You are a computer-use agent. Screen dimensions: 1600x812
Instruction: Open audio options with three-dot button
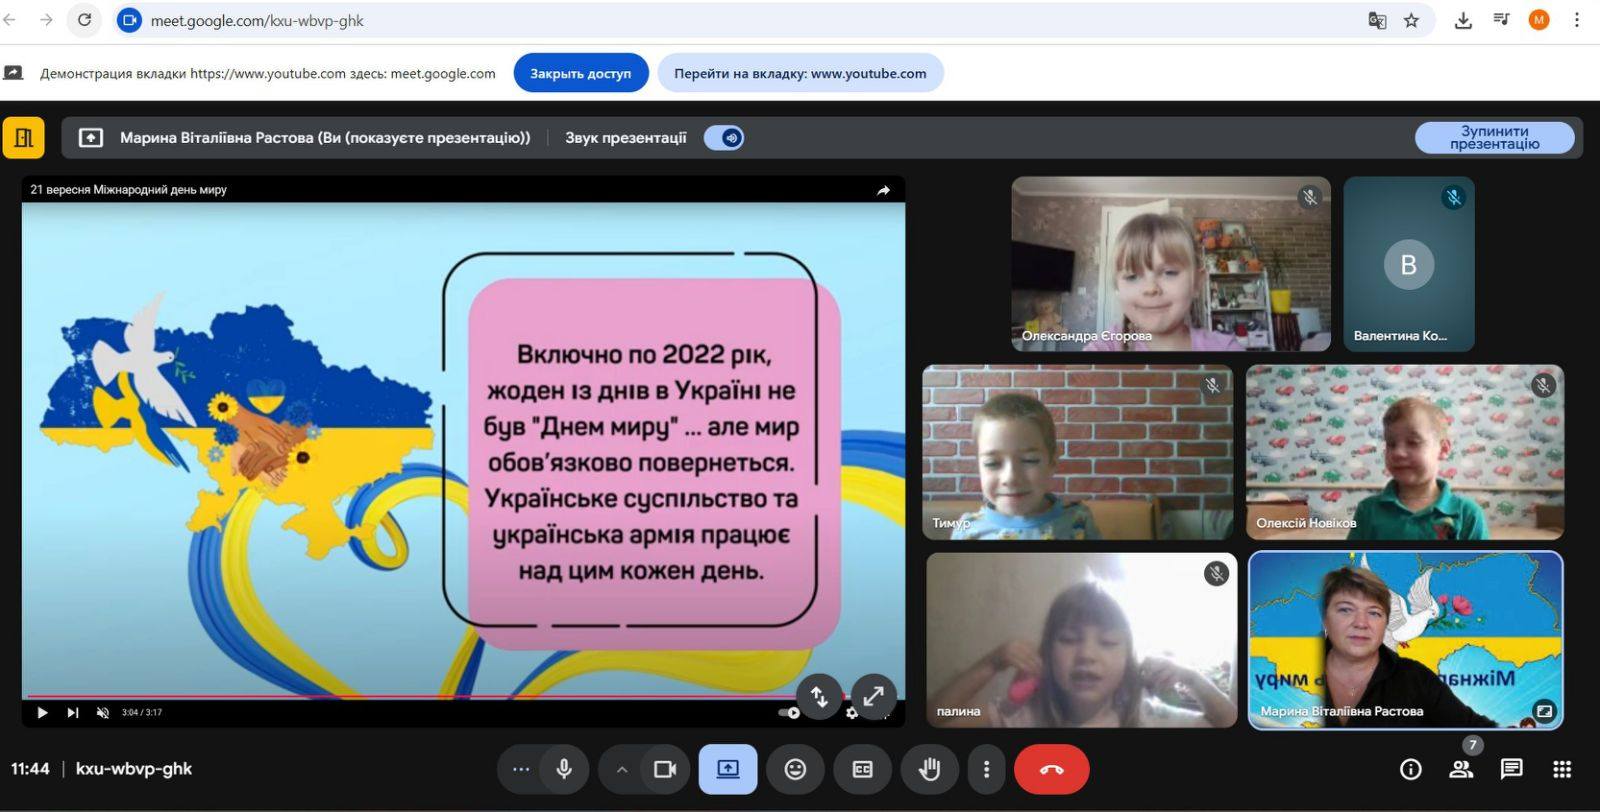520,769
